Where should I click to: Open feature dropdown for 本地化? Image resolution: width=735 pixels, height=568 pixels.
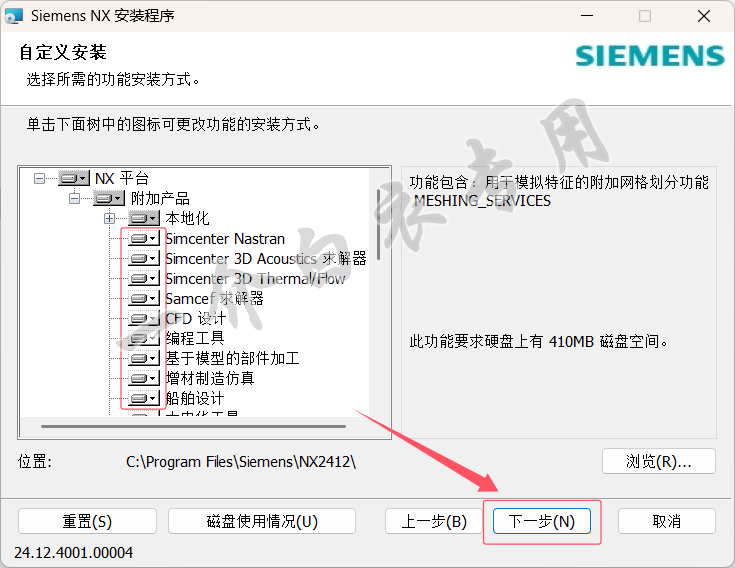pyautogui.click(x=143, y=218)
